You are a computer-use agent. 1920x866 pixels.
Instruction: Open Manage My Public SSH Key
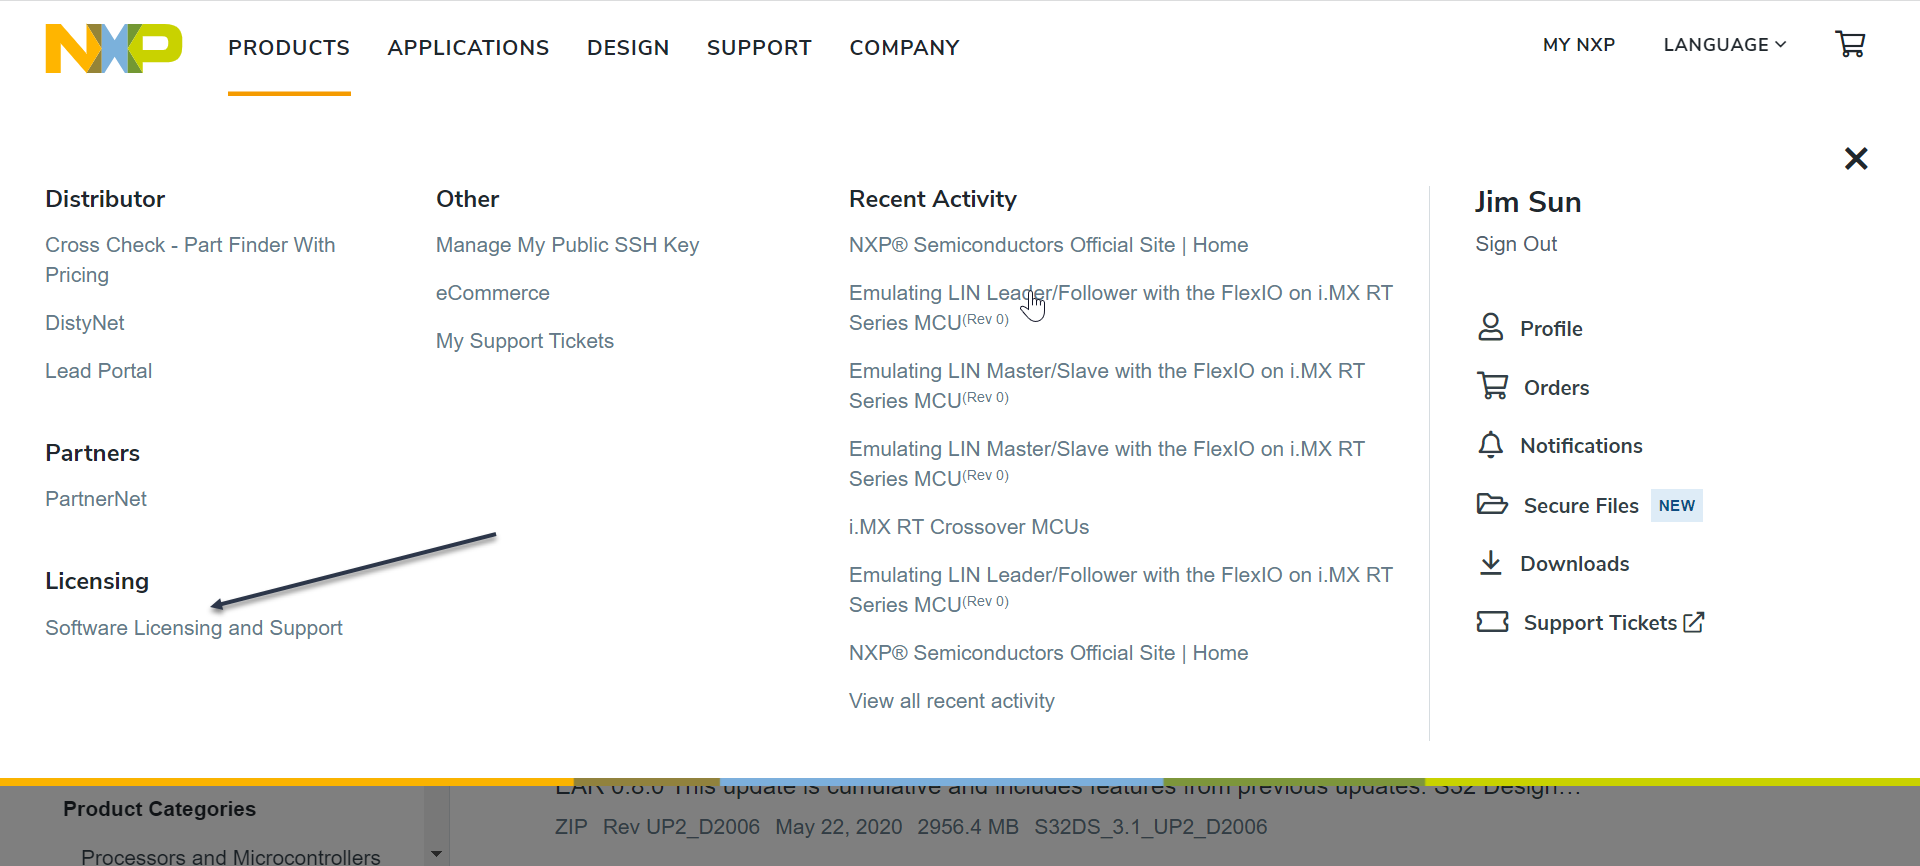pos(567,245)
